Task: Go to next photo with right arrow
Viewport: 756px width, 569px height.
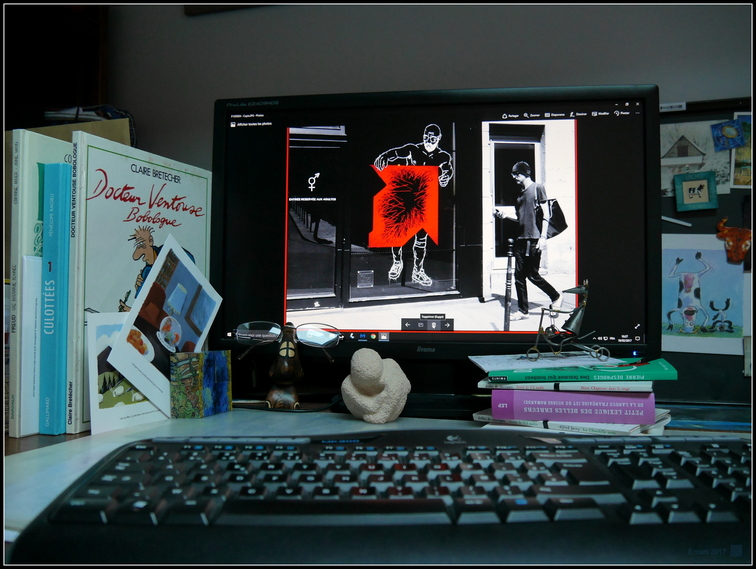Action: 447,325
